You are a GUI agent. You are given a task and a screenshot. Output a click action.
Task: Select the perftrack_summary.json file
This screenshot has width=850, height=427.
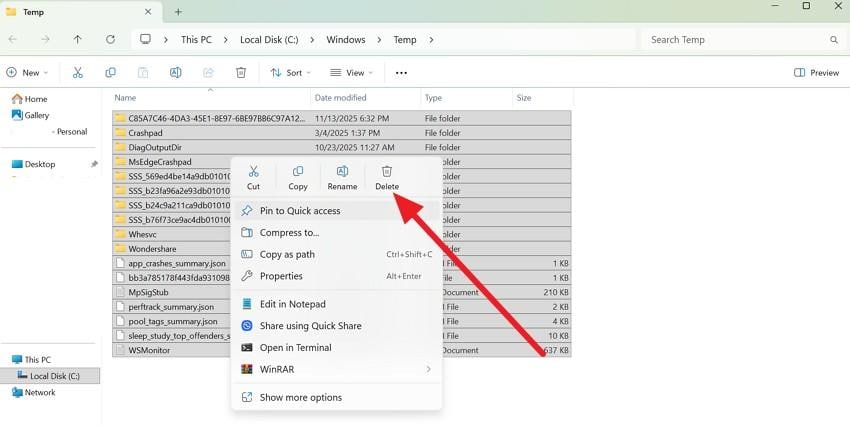[172, 307]
